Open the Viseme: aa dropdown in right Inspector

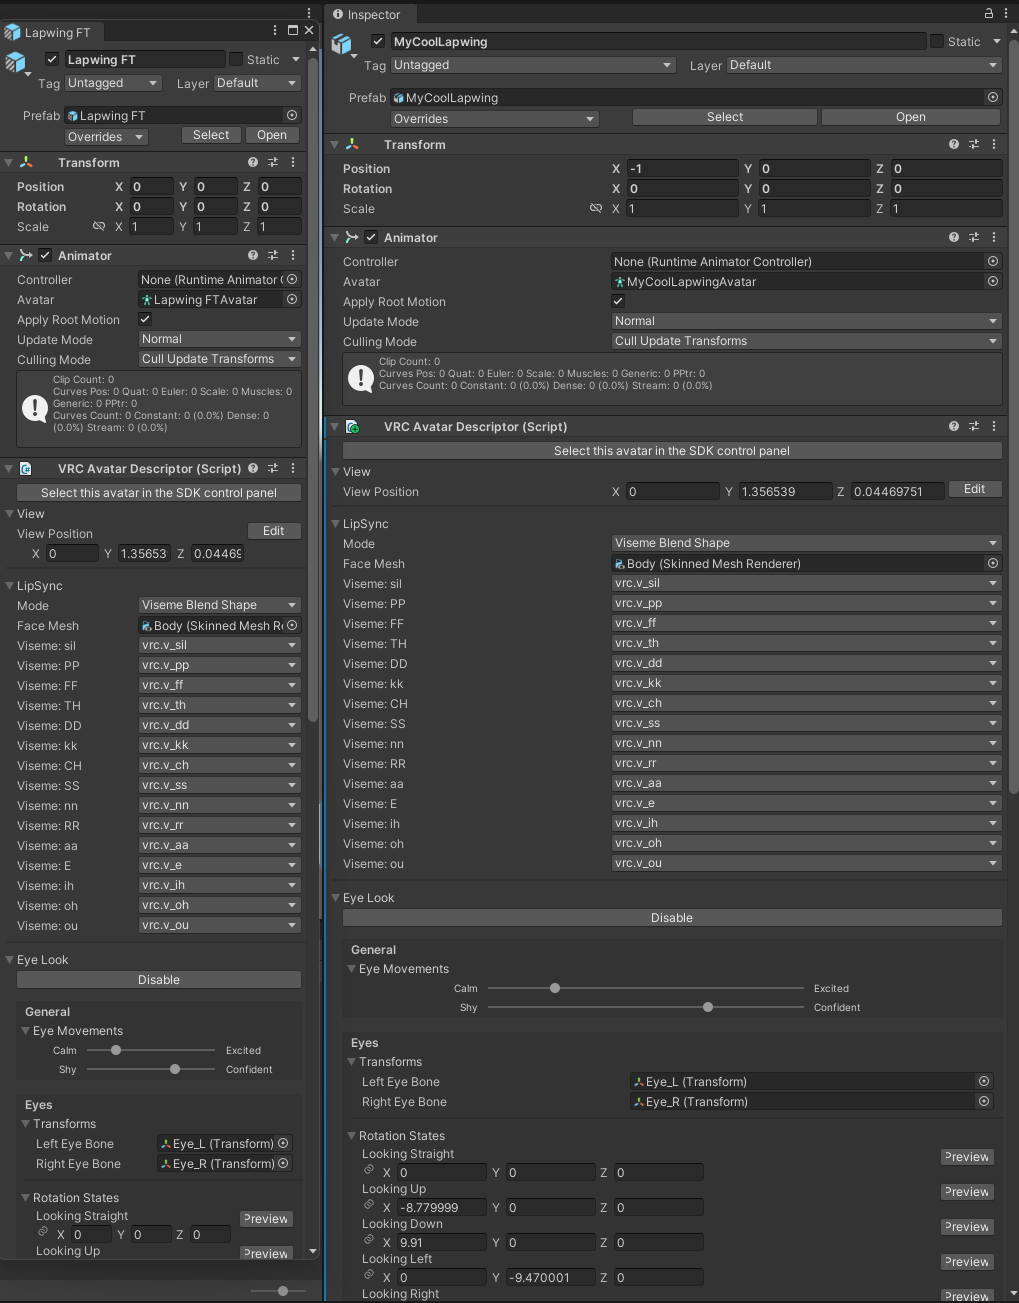tap(806, 783)
